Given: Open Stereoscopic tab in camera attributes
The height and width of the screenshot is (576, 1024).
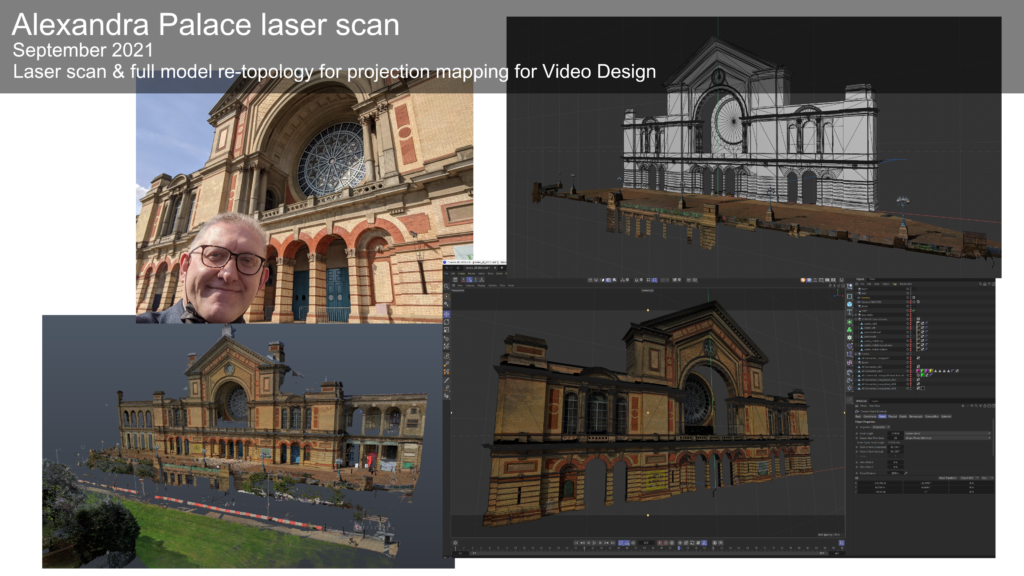Looking at the screenshot, I should [x=916, y=417].
